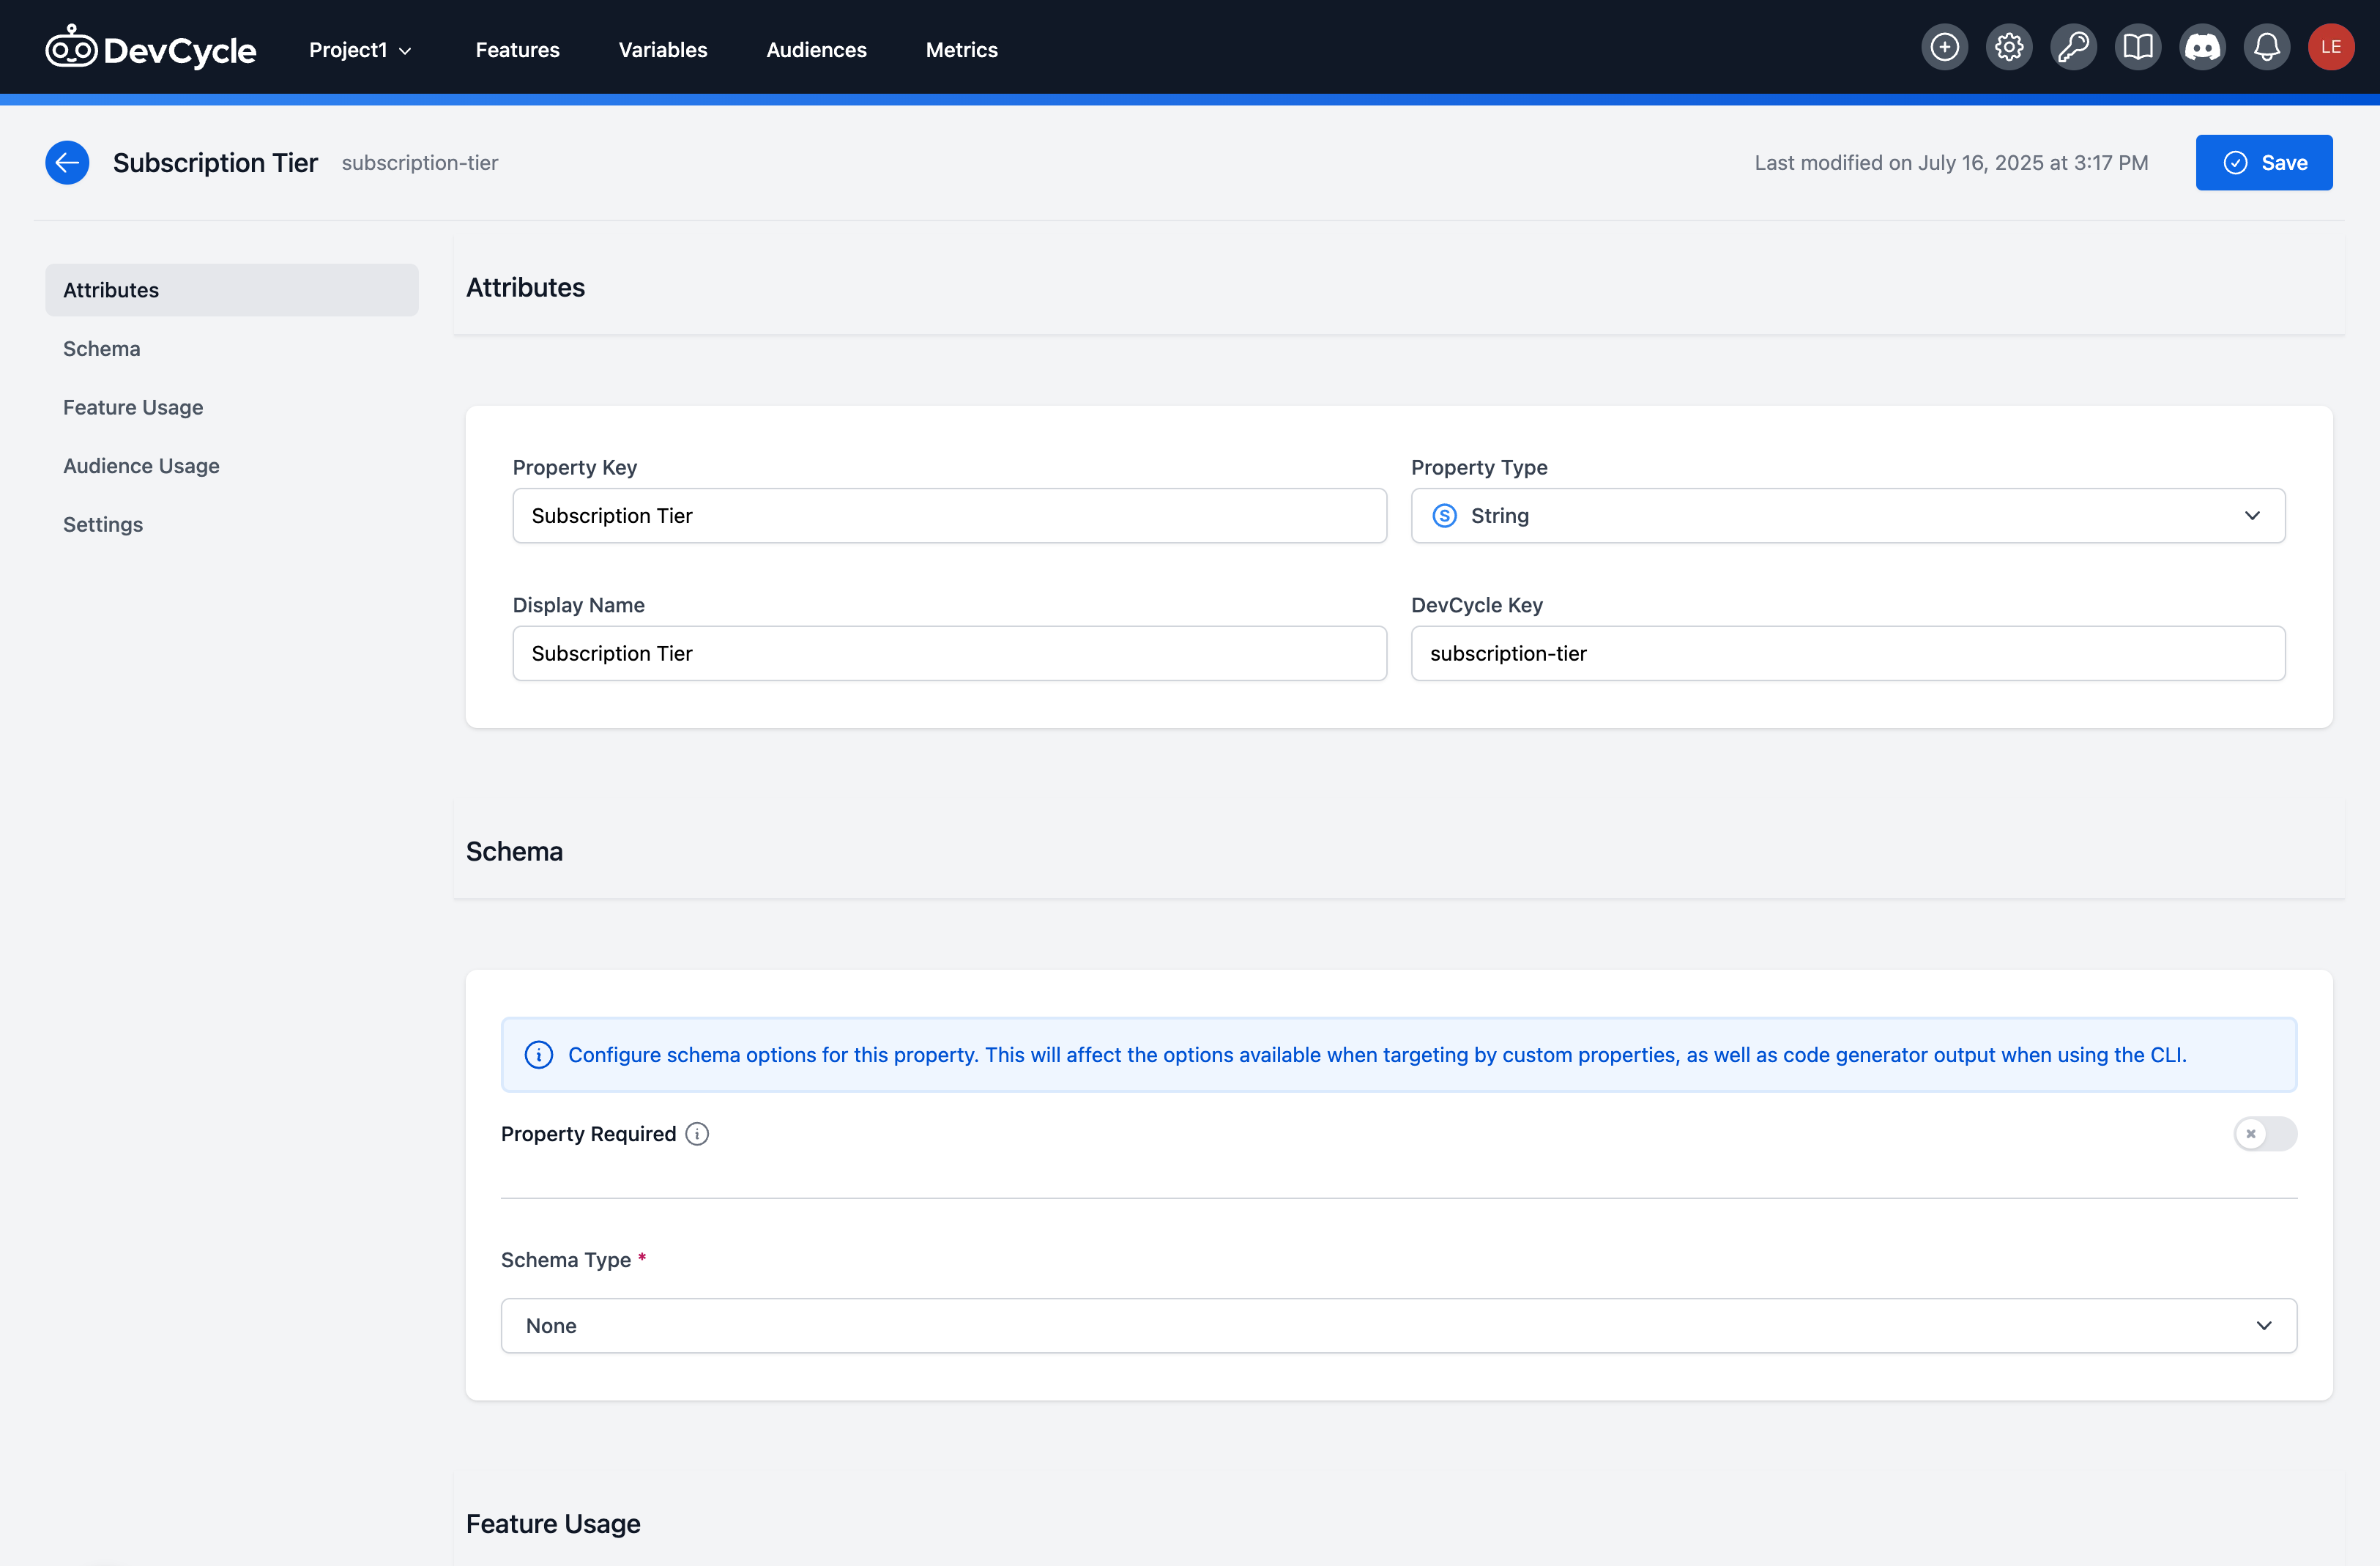
Task: Switch to the Audiences section
Action: (x=816, y=49)
